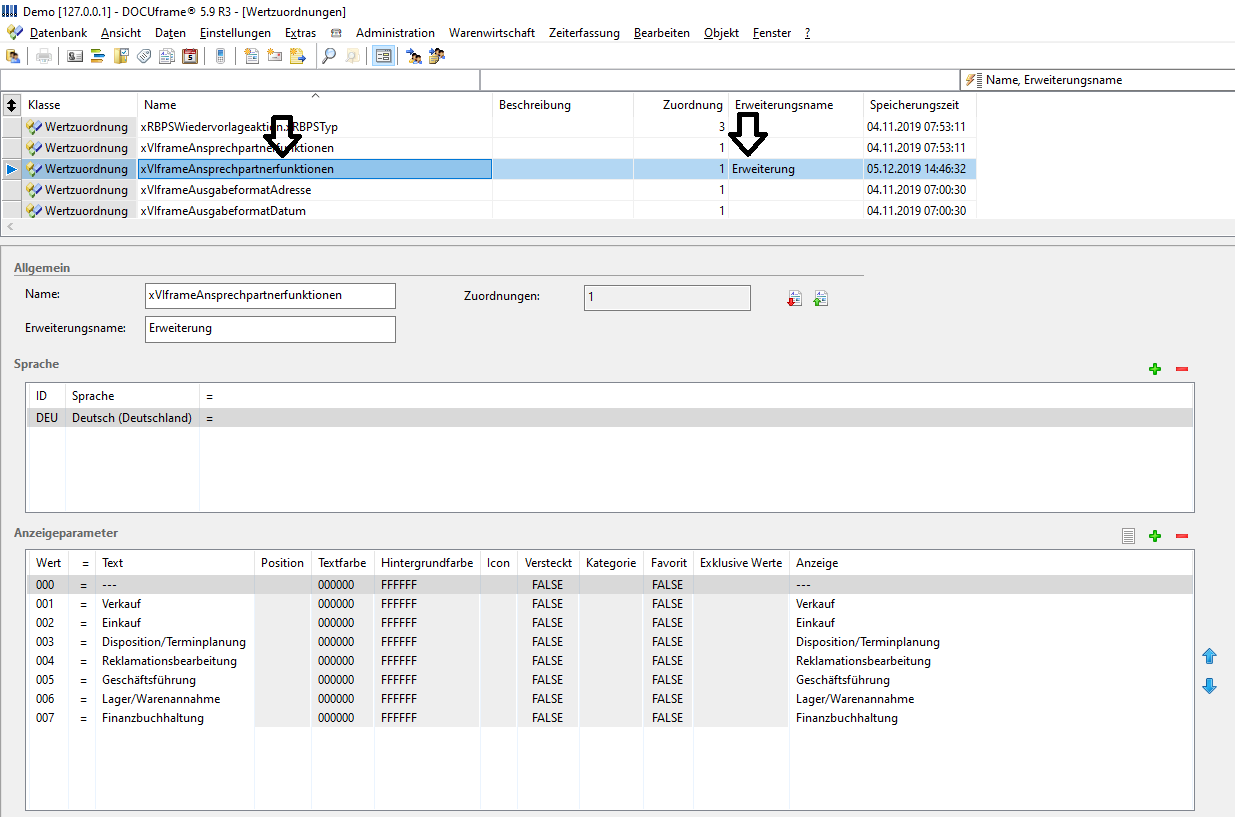This screenshot has width=1235, height=817.
Task: Sort the list by Klasse column header
Action: (x=80, y=105)
